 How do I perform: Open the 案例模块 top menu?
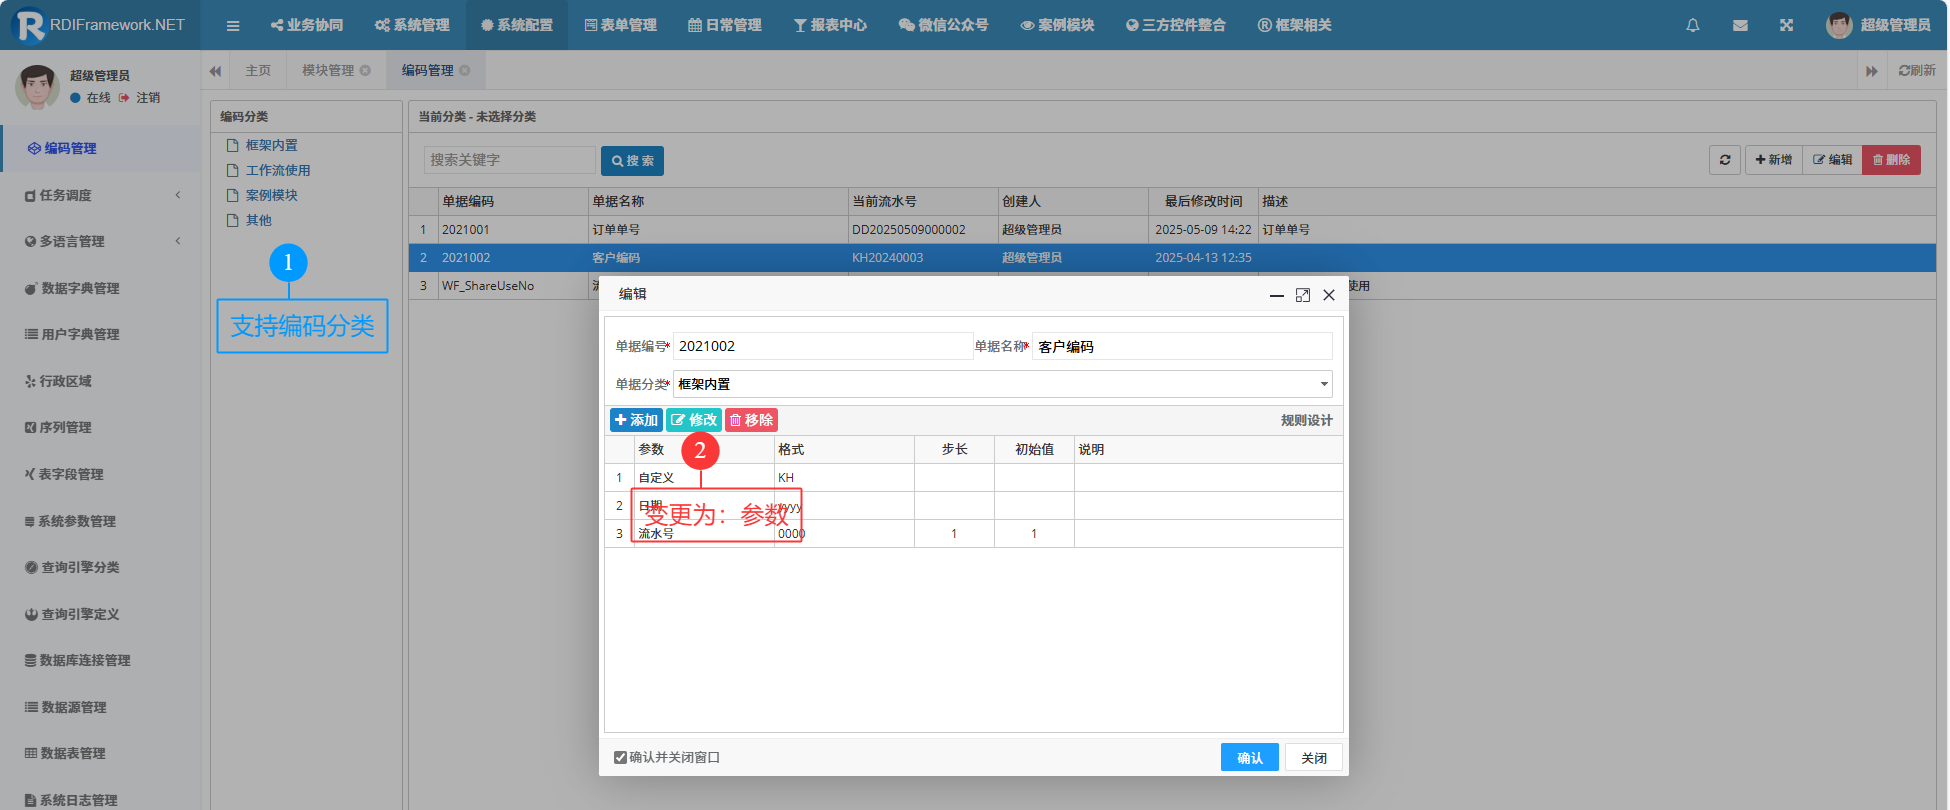click(x=1057, y=25)
